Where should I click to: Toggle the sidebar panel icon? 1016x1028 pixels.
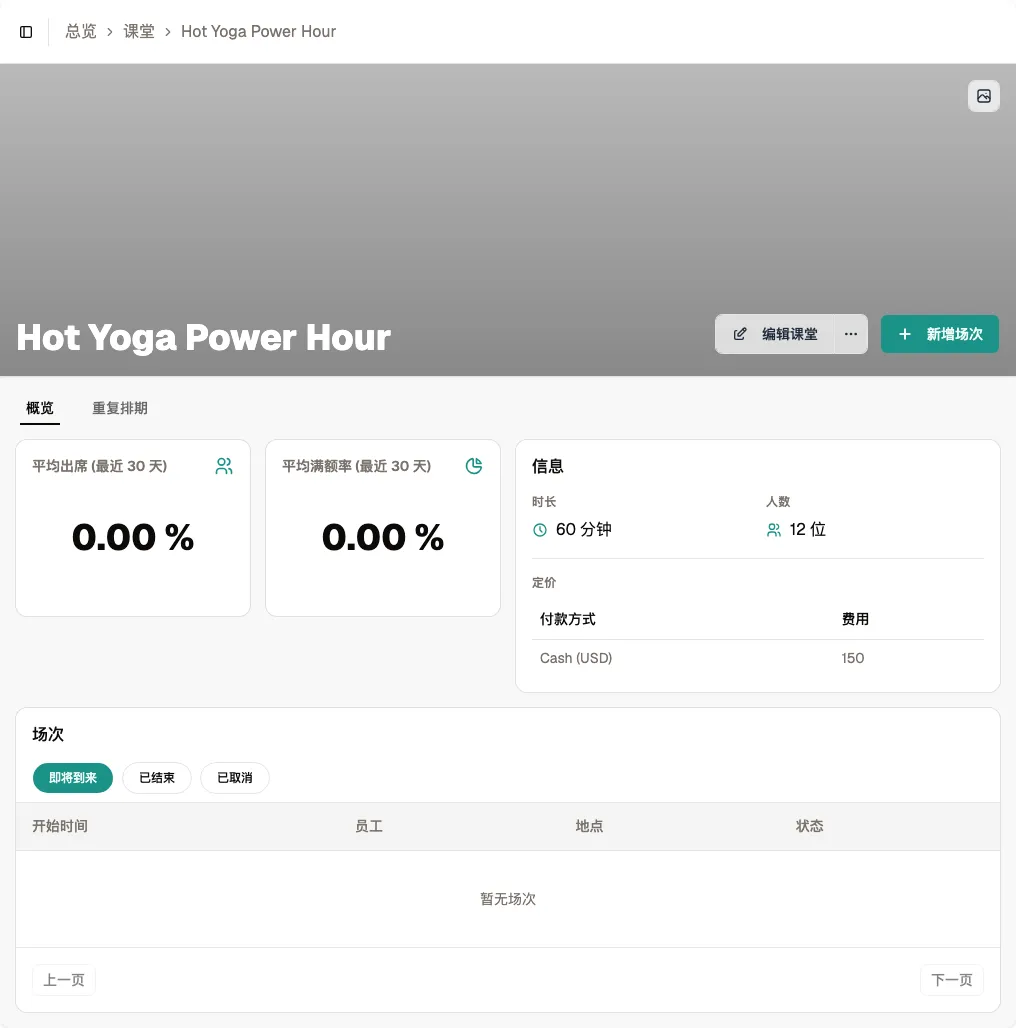(26, 31)
